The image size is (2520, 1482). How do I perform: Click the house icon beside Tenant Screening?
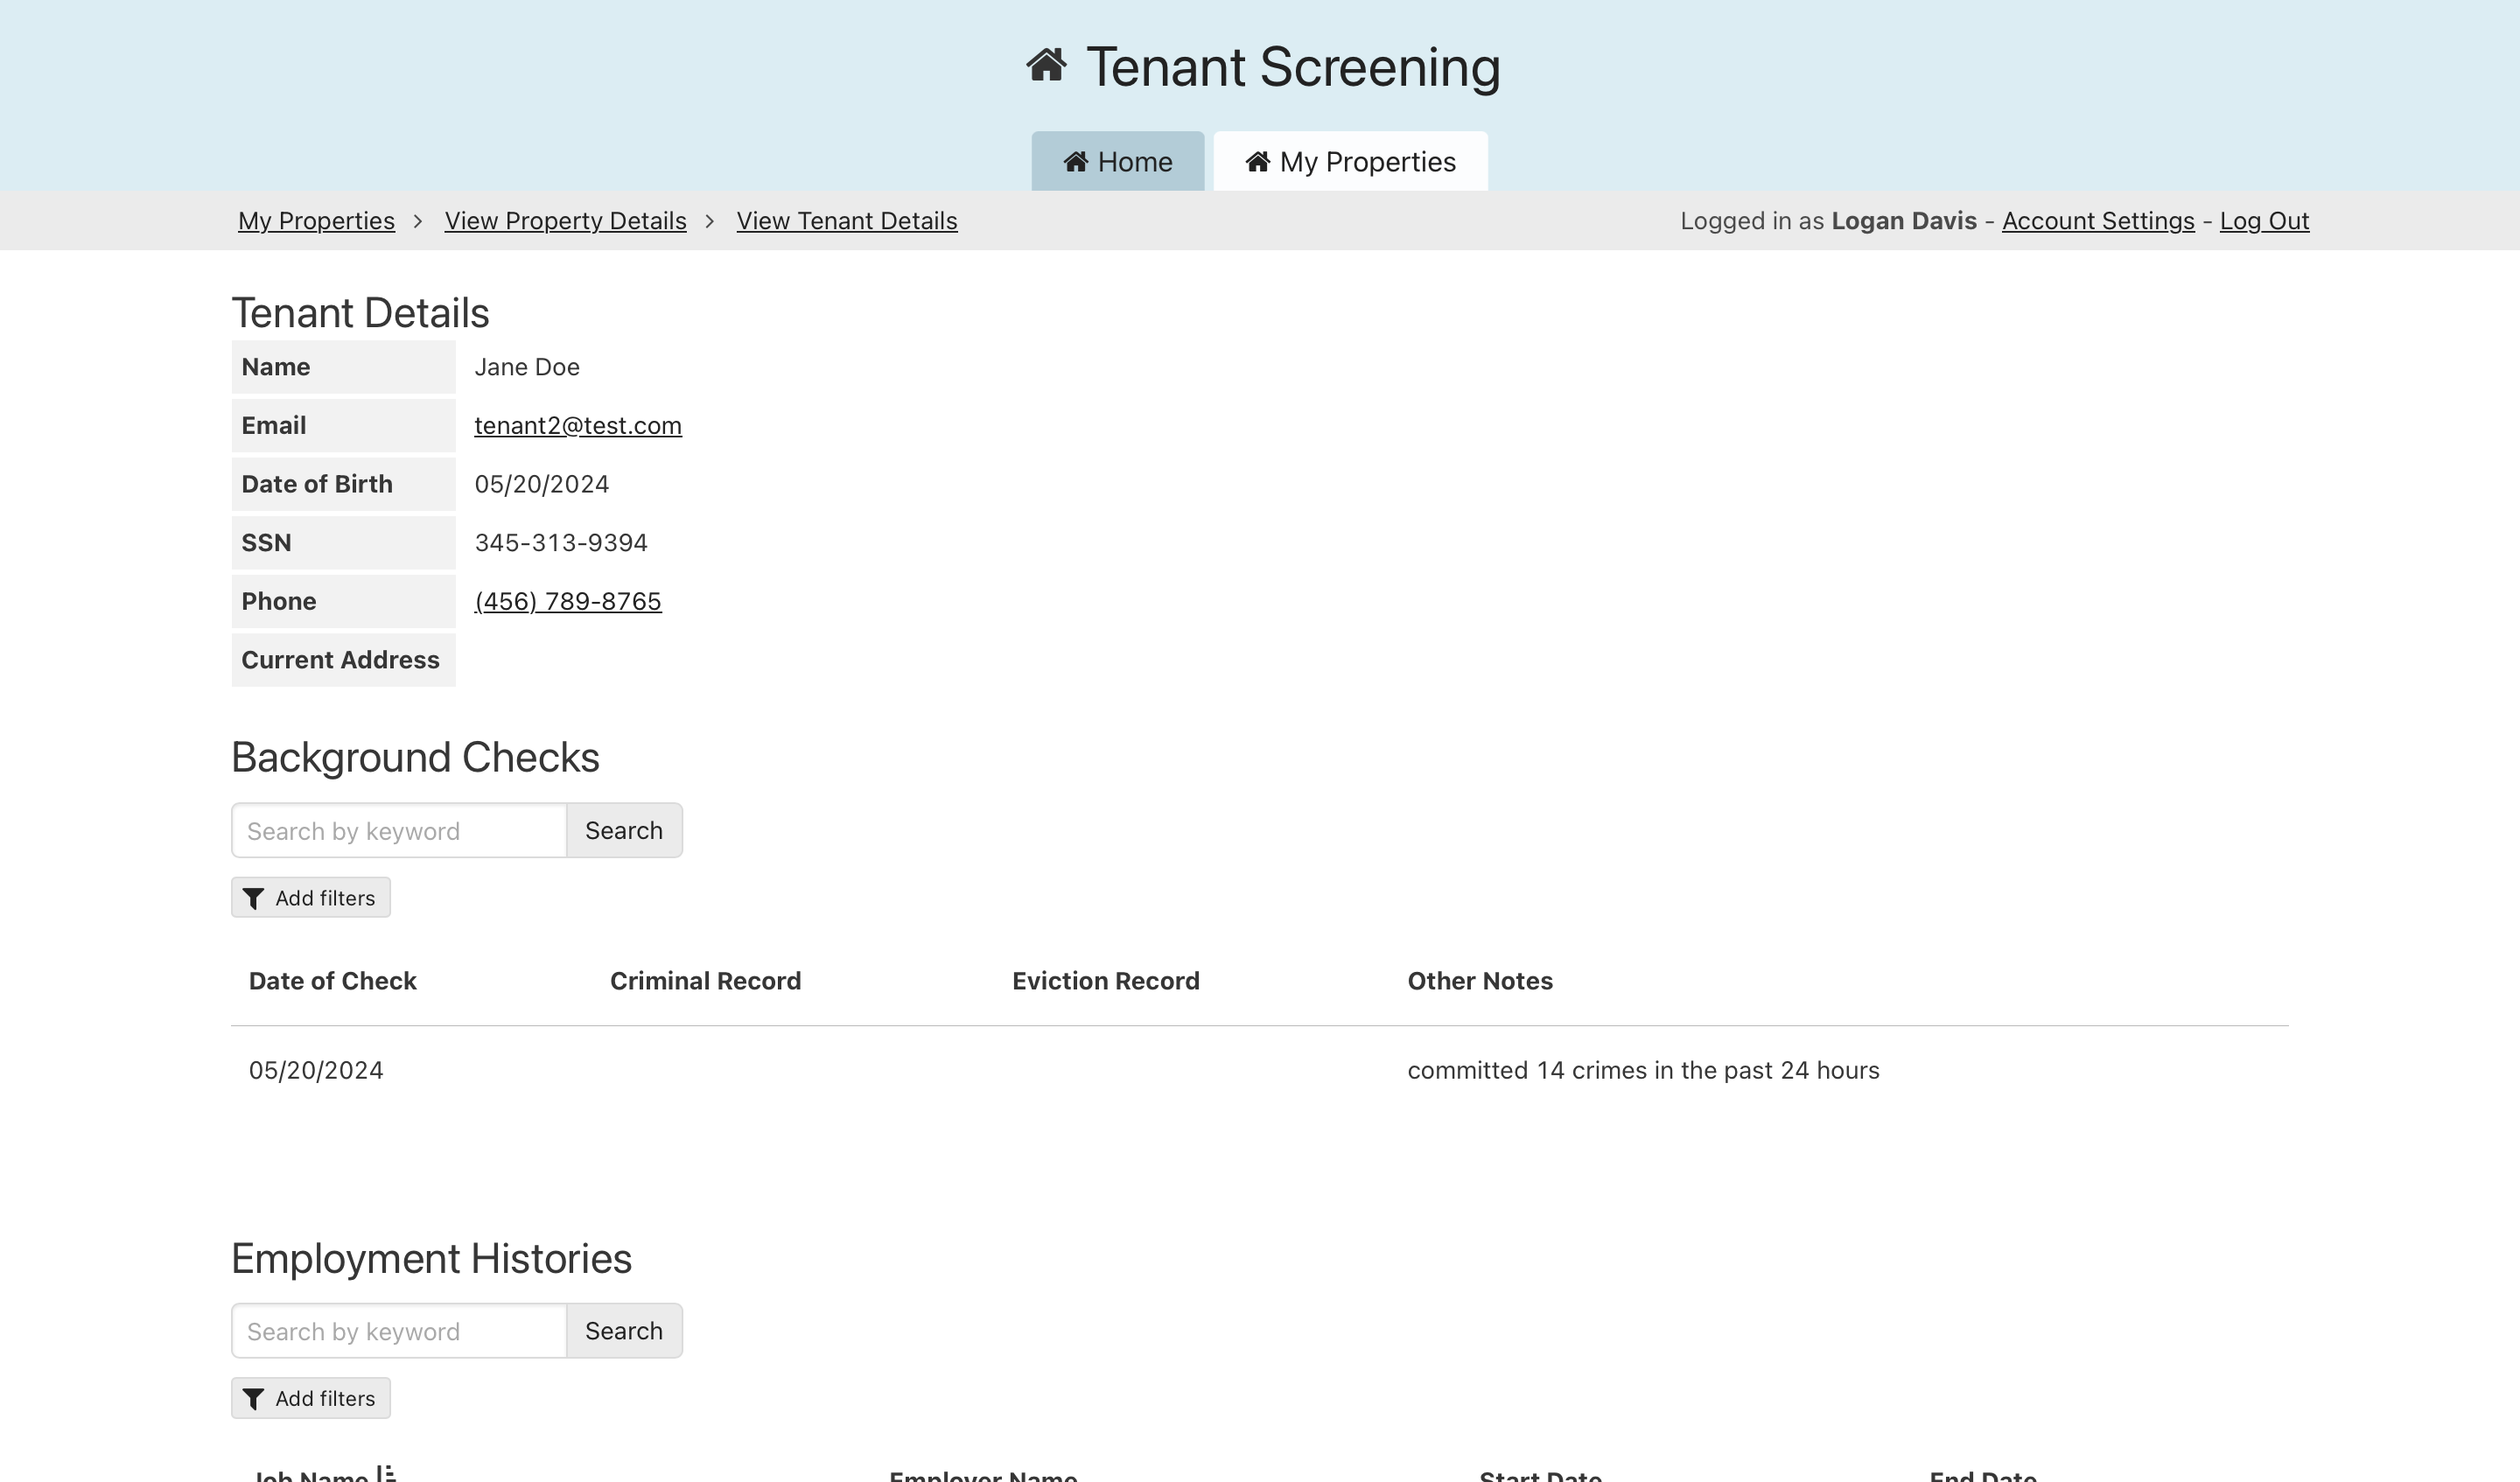tap(1046, 66)
